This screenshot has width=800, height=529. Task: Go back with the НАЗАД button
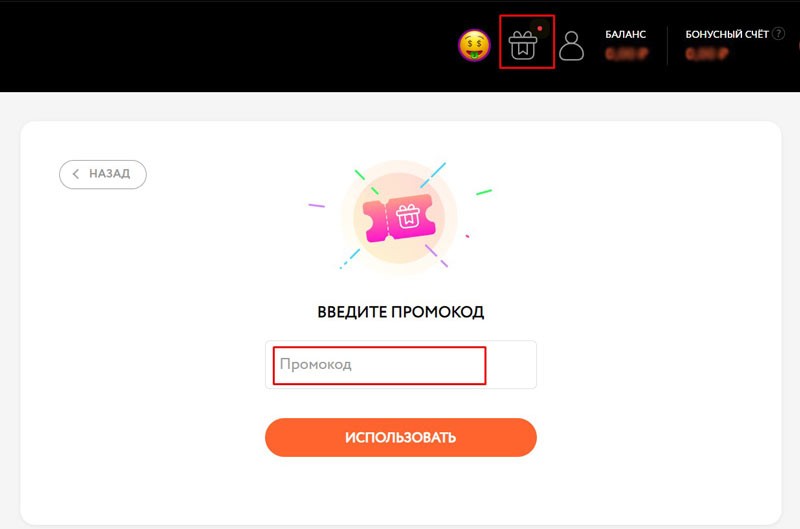(103, 174)
